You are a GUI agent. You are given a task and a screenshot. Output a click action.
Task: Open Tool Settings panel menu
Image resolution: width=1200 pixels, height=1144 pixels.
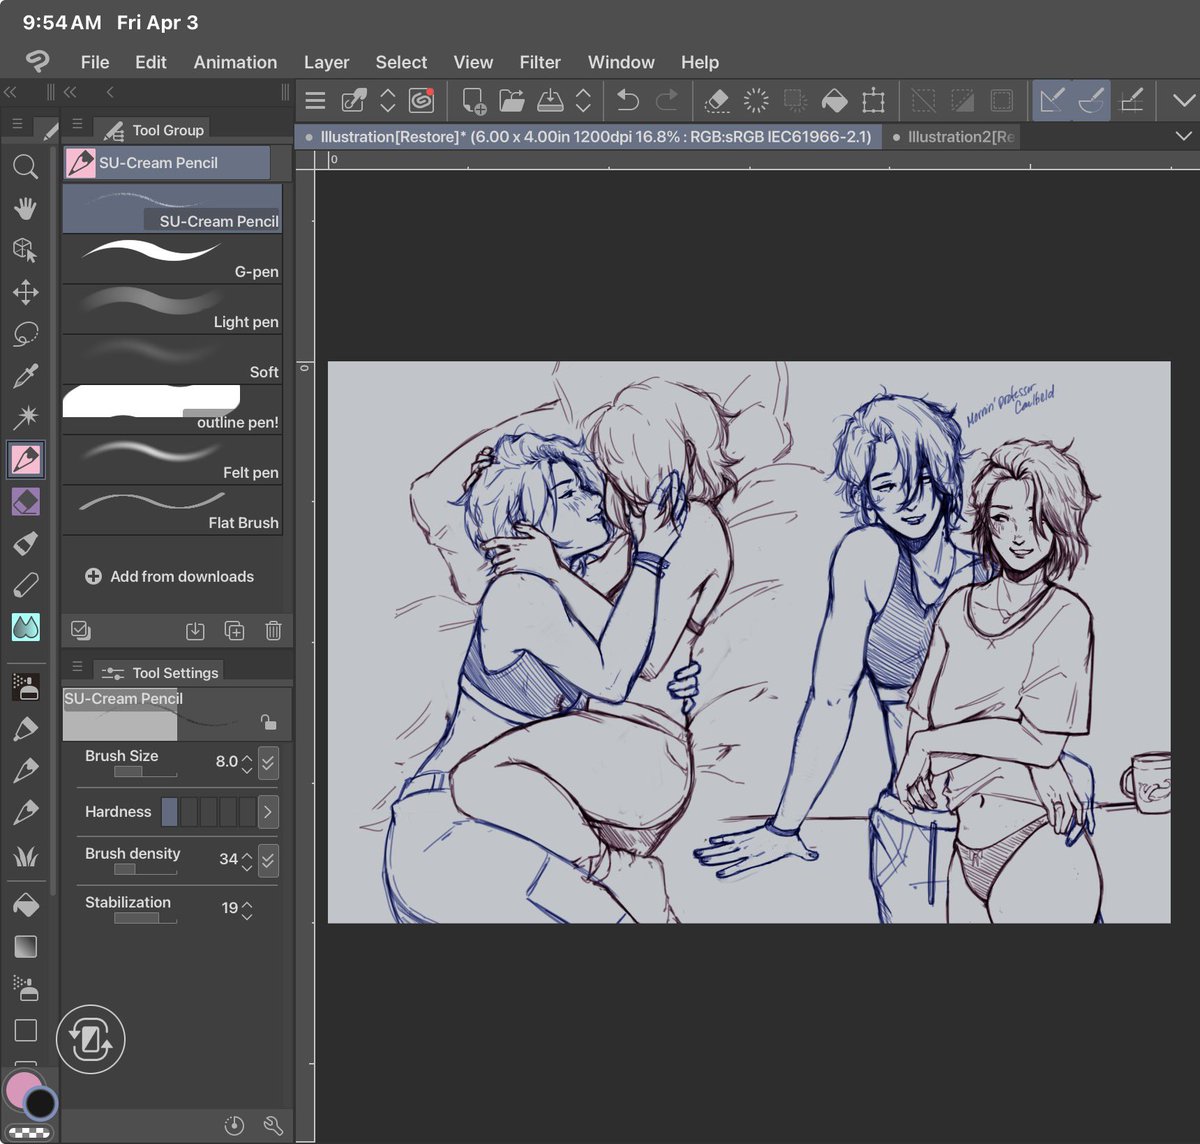[x=77, y=667]
